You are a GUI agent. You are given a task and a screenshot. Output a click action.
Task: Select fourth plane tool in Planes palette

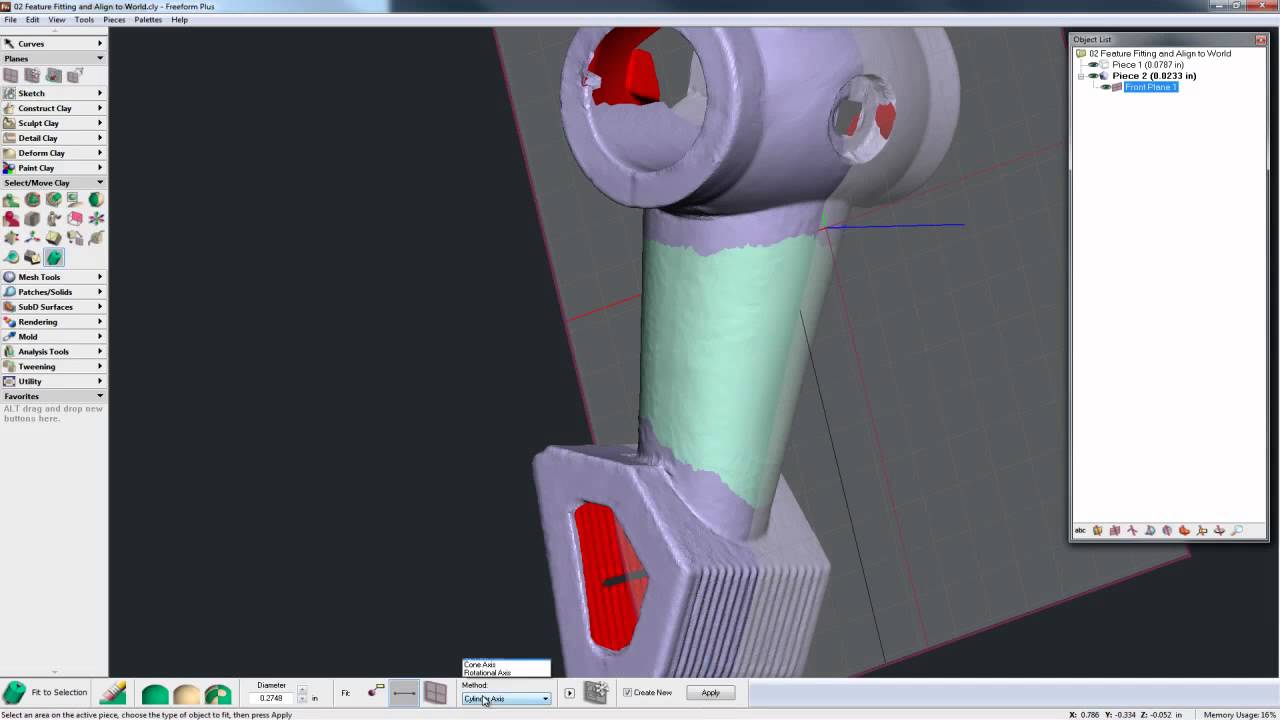[75, 75]
